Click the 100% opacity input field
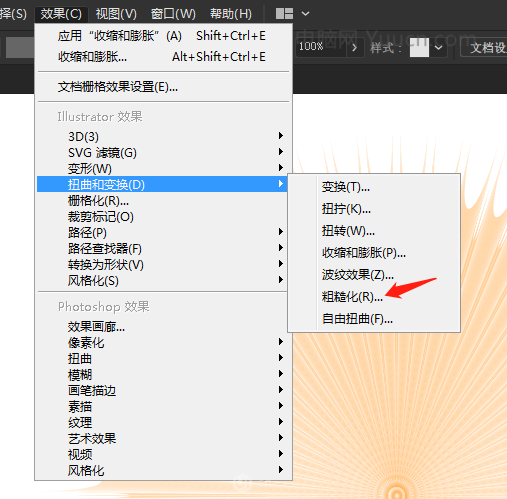 (320, 47)
